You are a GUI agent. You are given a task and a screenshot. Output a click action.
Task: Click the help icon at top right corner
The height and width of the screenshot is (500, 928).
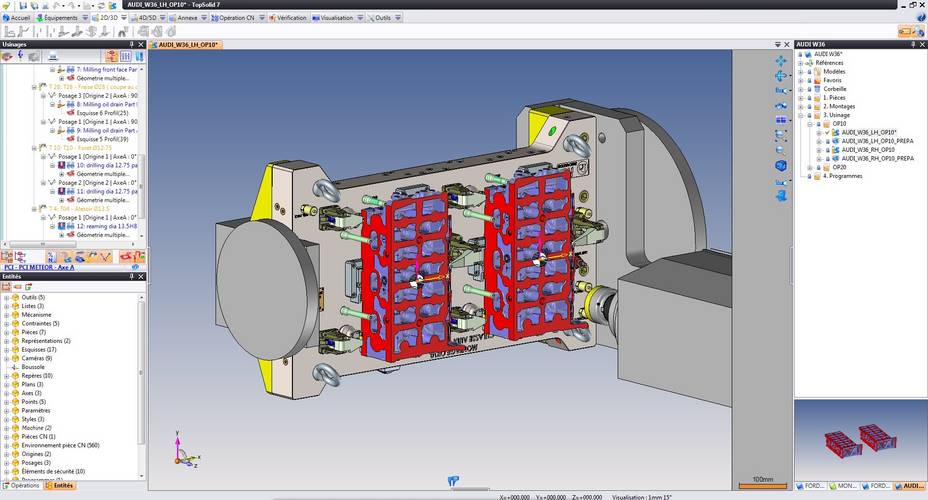921,18
